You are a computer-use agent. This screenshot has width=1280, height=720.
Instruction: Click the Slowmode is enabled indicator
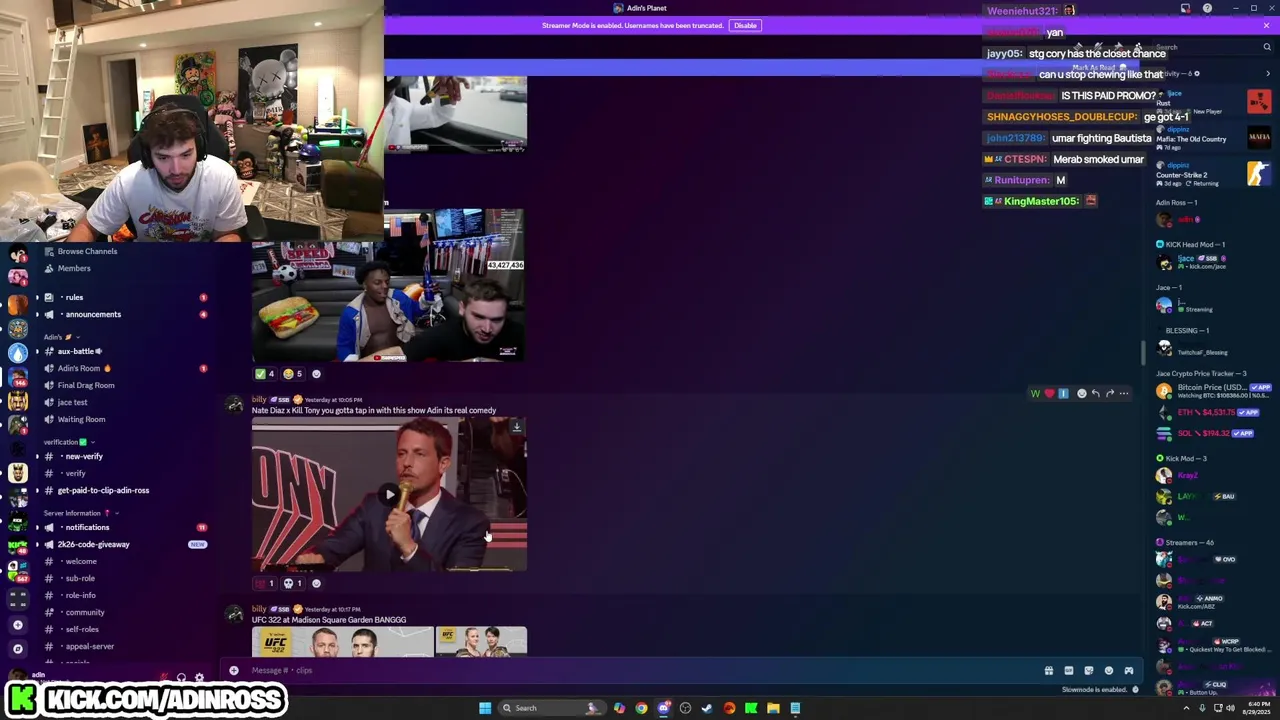1100,690
